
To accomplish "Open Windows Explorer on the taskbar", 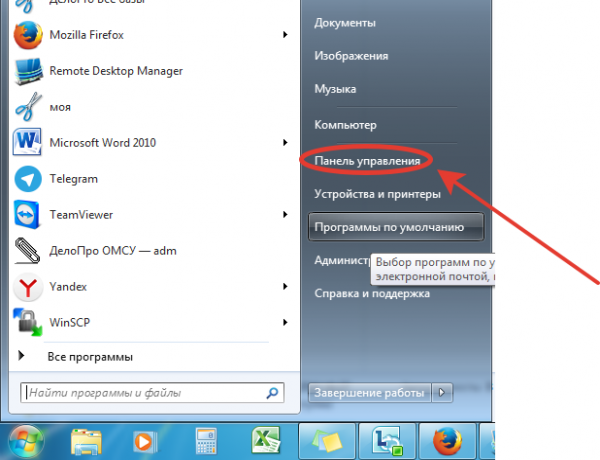I will (86, 442).
